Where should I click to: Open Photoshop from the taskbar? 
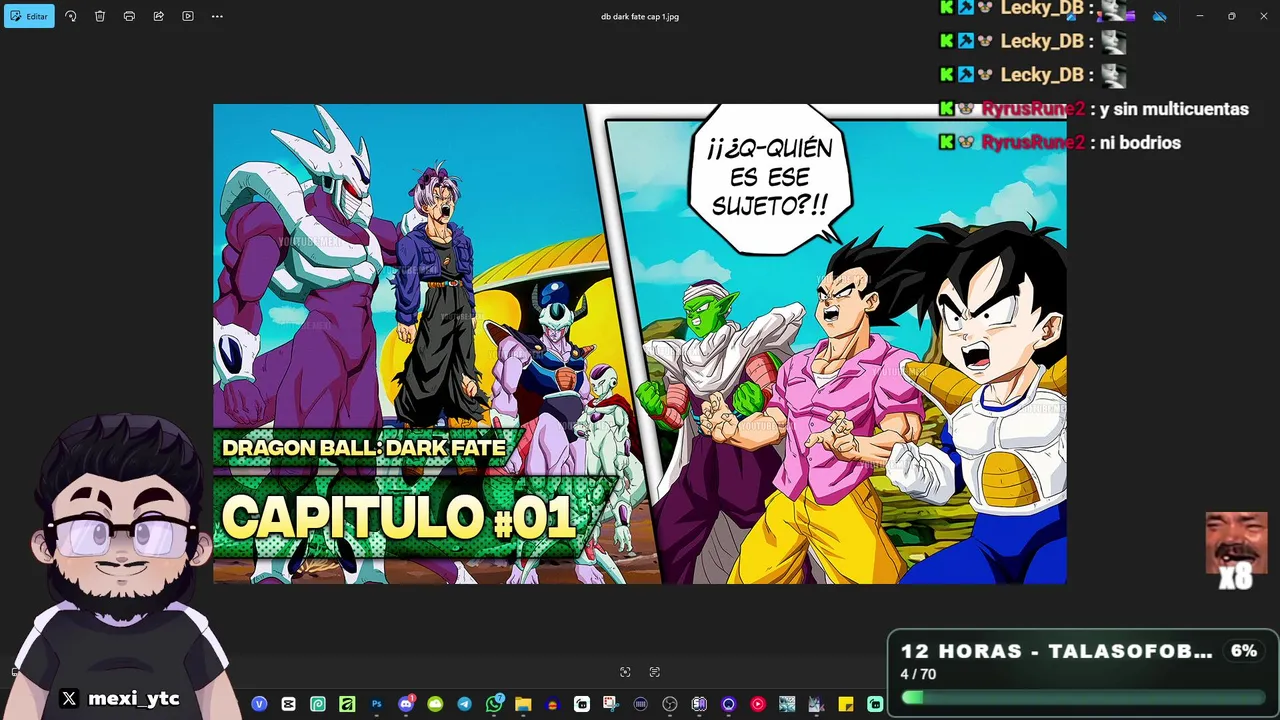point(376,704)
